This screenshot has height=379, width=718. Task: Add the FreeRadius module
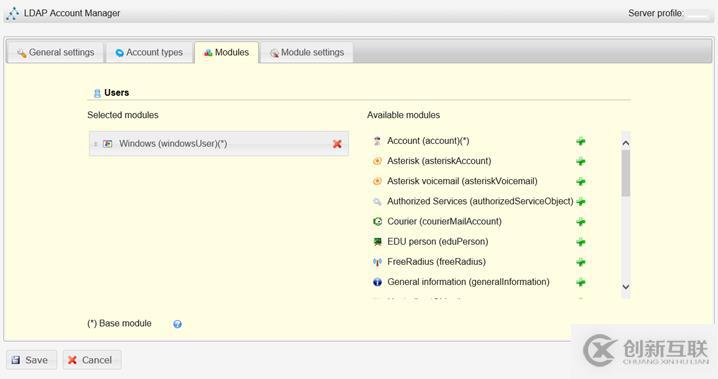click(x=581, y=262)
